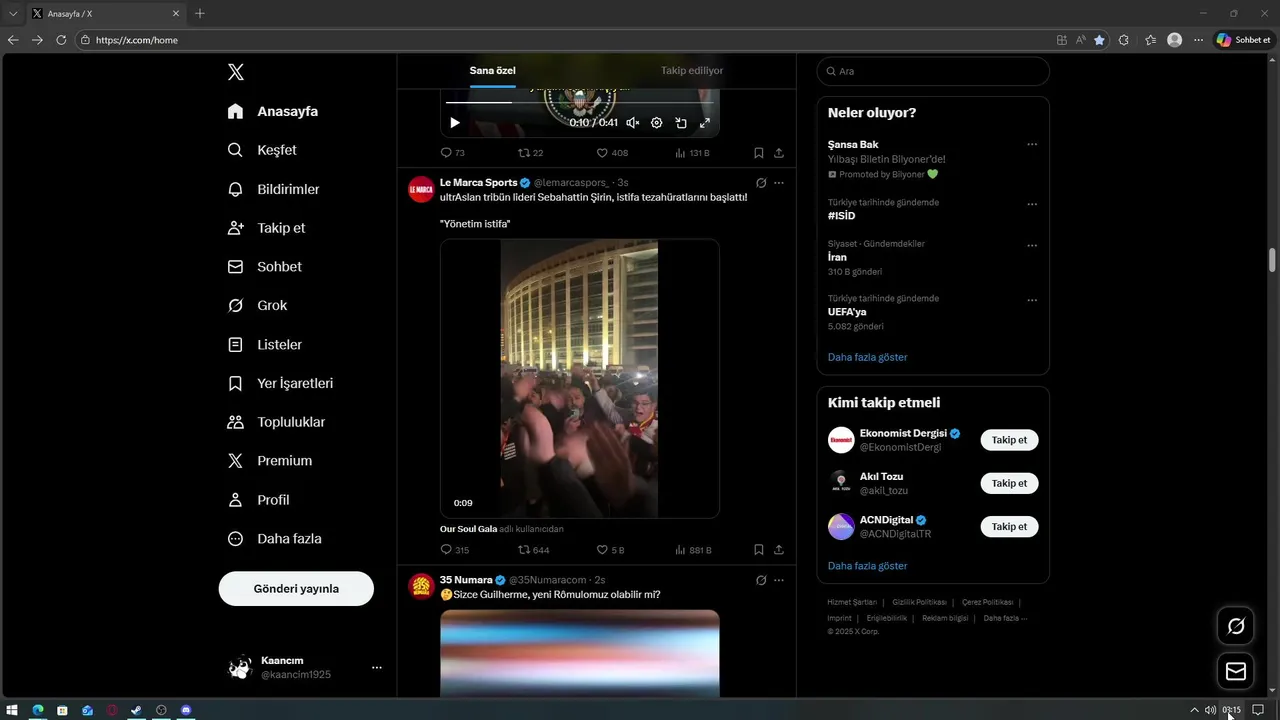Open account options next to Kaancım
Screen dimensions: 1280x720
(377, 667)
